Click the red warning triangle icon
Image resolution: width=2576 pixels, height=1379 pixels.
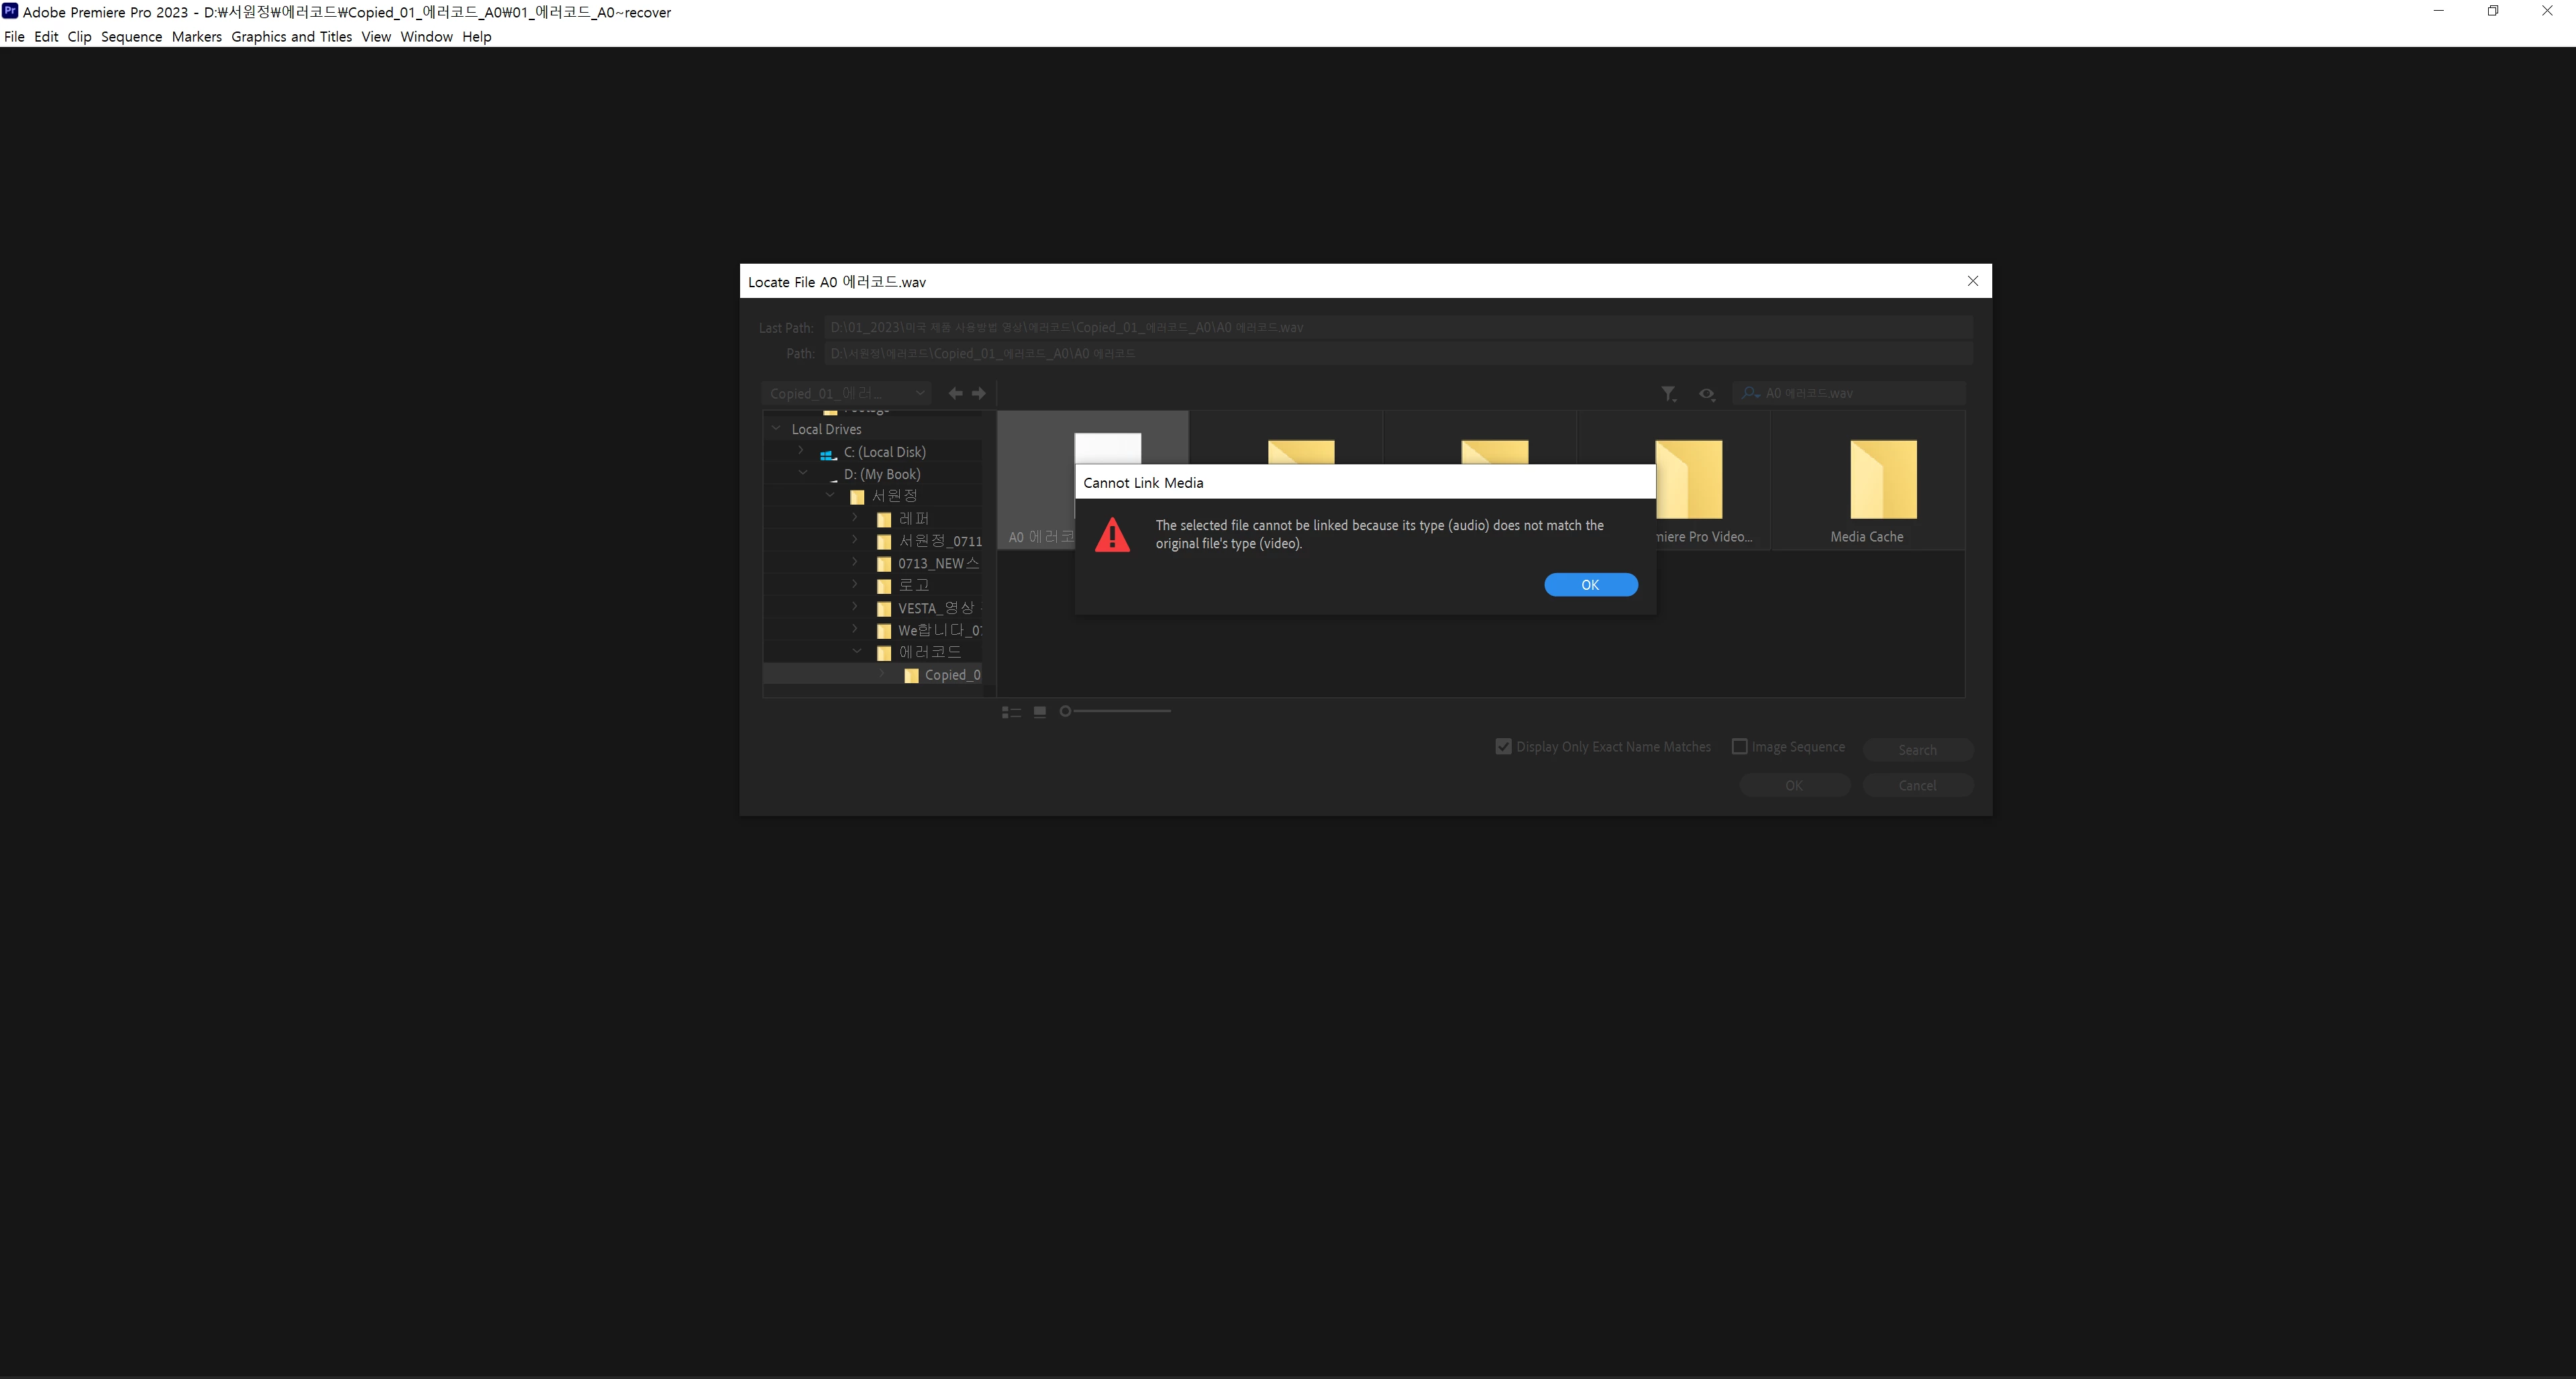[x=1112, y=535]
